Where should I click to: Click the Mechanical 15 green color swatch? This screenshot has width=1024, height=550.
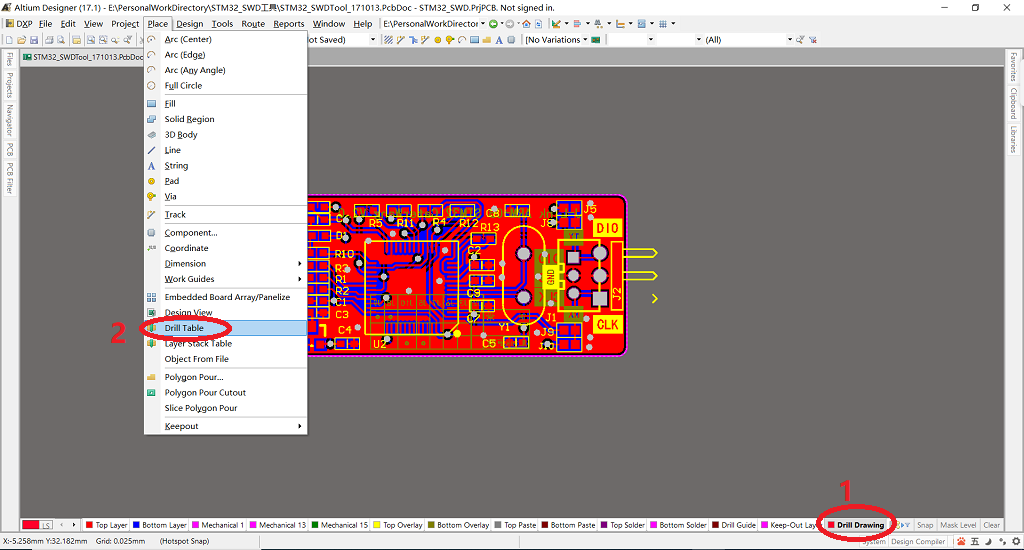(315, 525)
